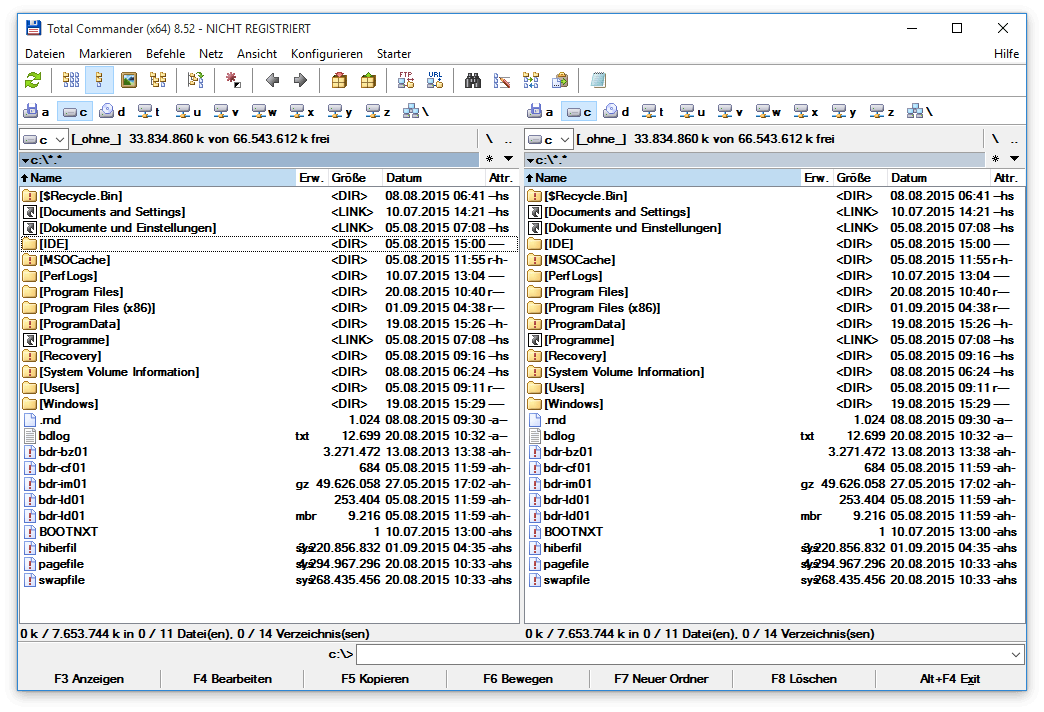Go forward with the right arrow

(x=301, y=81)
